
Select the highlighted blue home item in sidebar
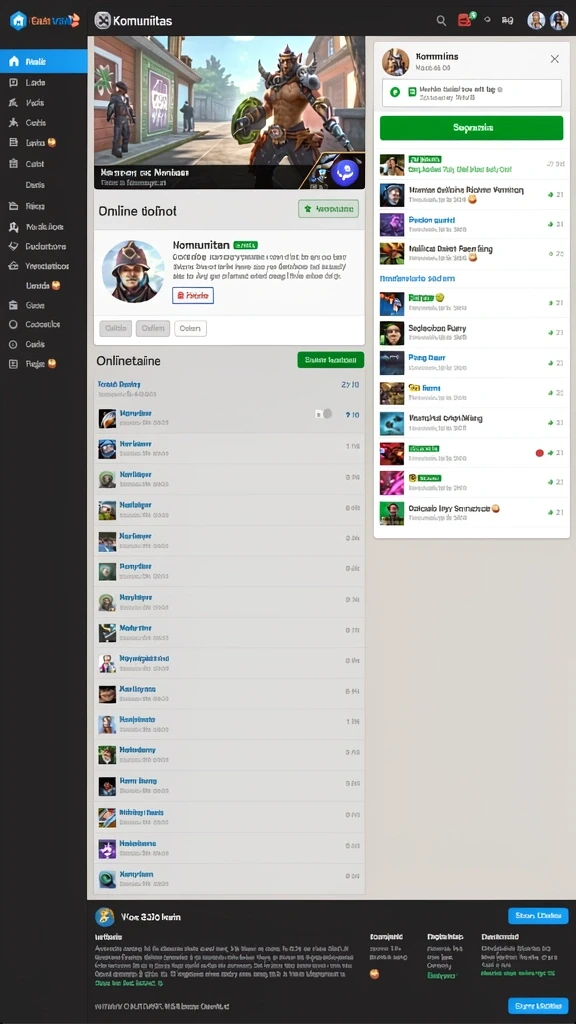pos(44,61)
